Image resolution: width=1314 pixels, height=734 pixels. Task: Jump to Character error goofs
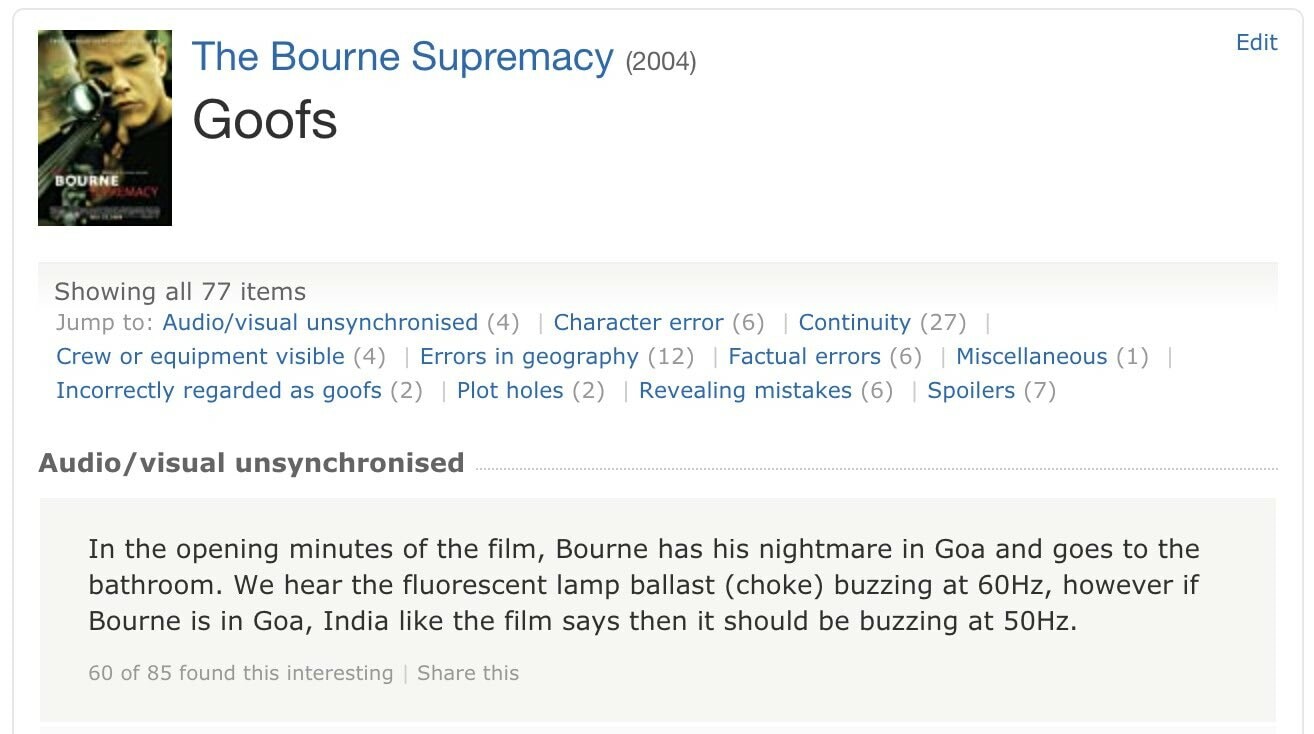coord(638,323)
